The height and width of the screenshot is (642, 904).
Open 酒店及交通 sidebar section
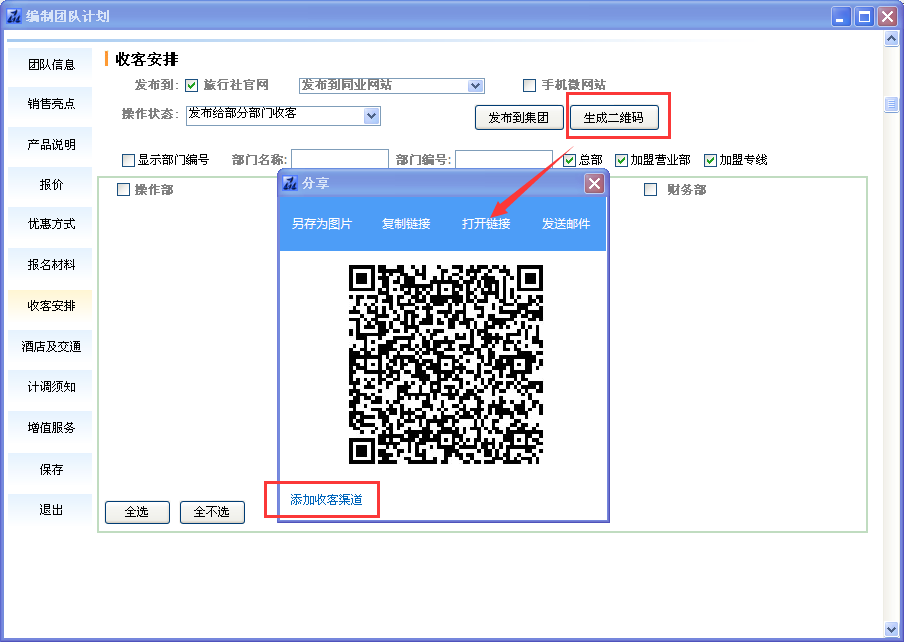click(51, 346)
